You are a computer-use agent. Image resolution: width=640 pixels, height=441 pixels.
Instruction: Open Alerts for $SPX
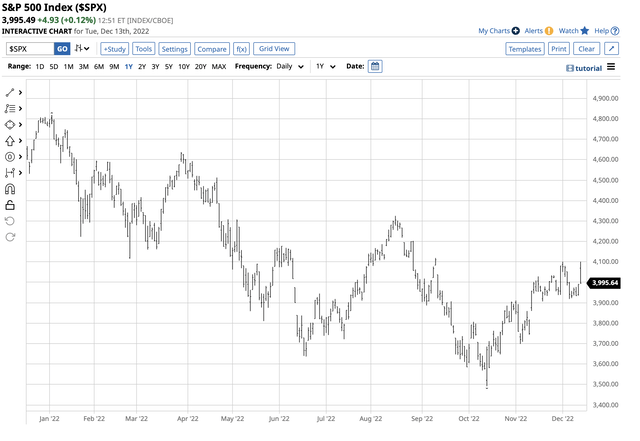point(539,31)
